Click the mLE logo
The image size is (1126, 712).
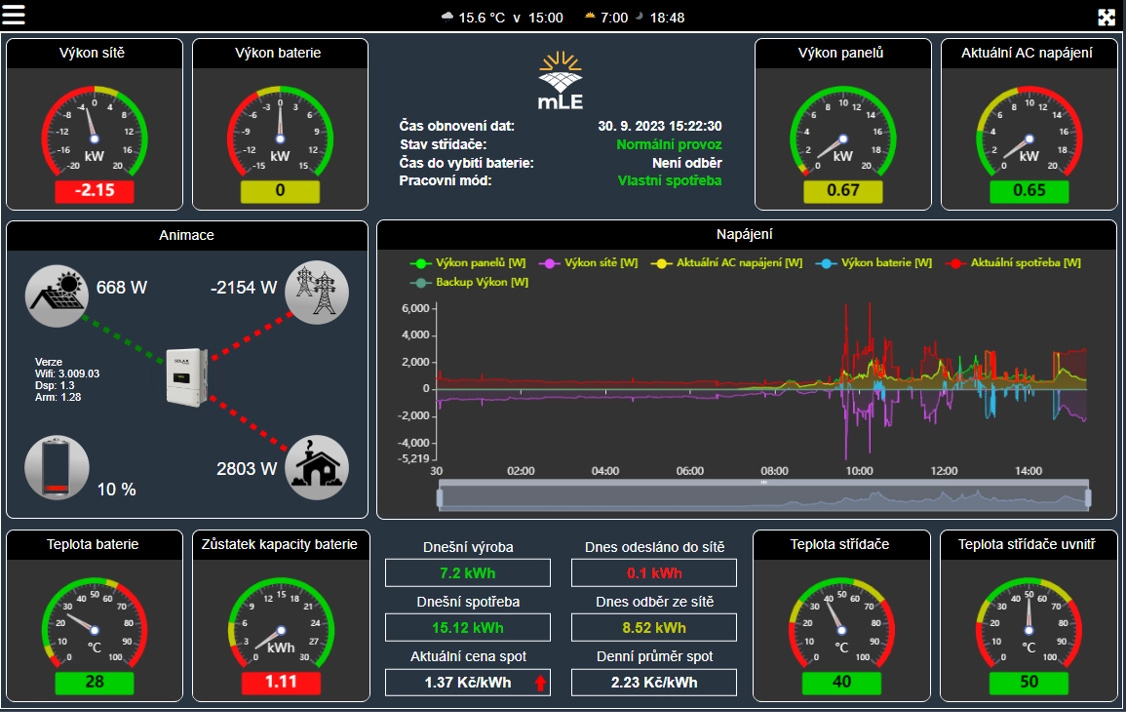click(x=560, y=80)
